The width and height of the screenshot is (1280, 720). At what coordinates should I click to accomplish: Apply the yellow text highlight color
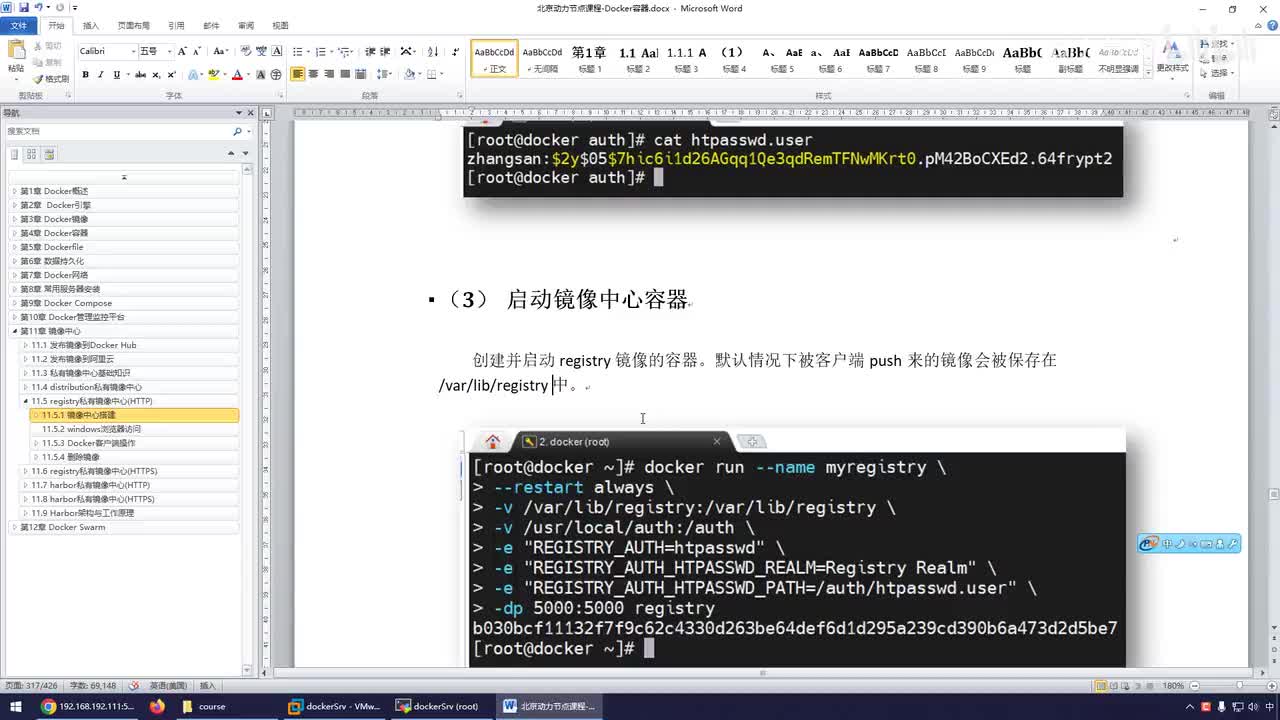[213, 75]
